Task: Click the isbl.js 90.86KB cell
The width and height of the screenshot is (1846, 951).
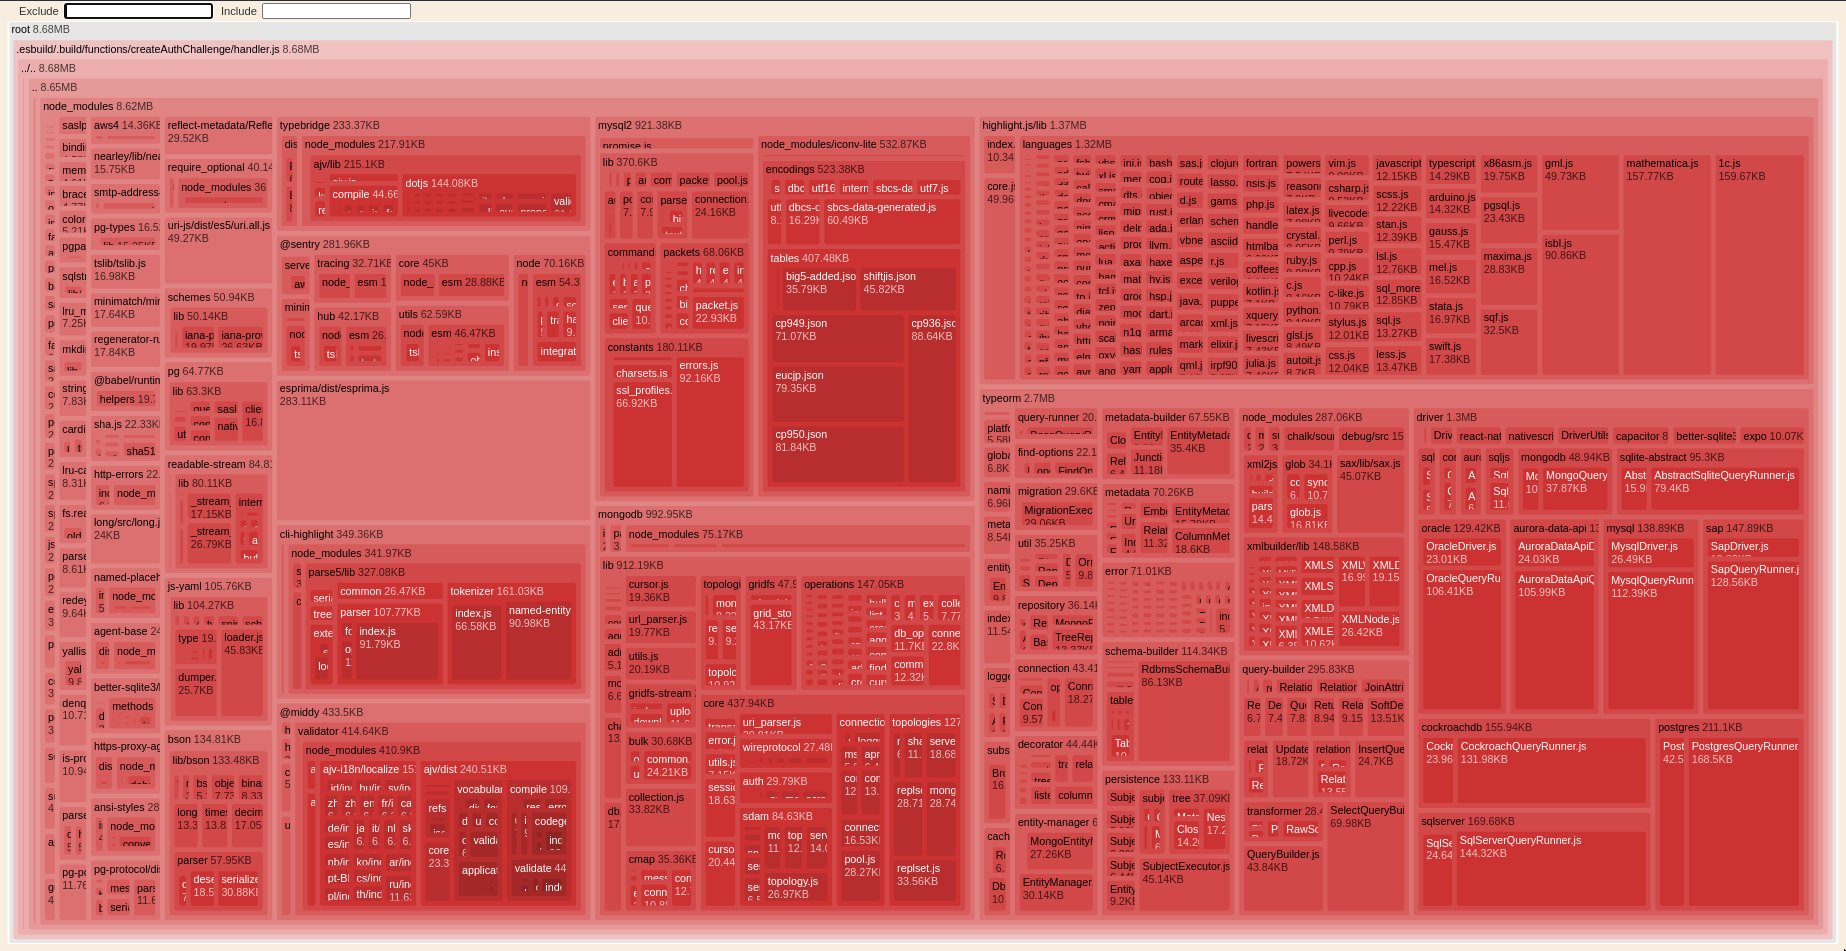Action: pos(1579,305)
